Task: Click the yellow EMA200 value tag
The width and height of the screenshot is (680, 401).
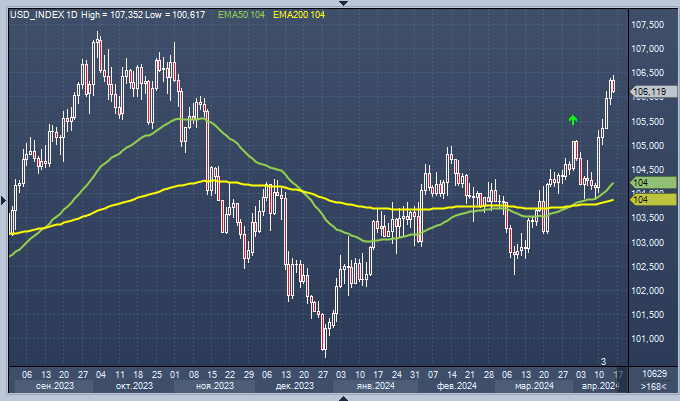Action: 639,200
